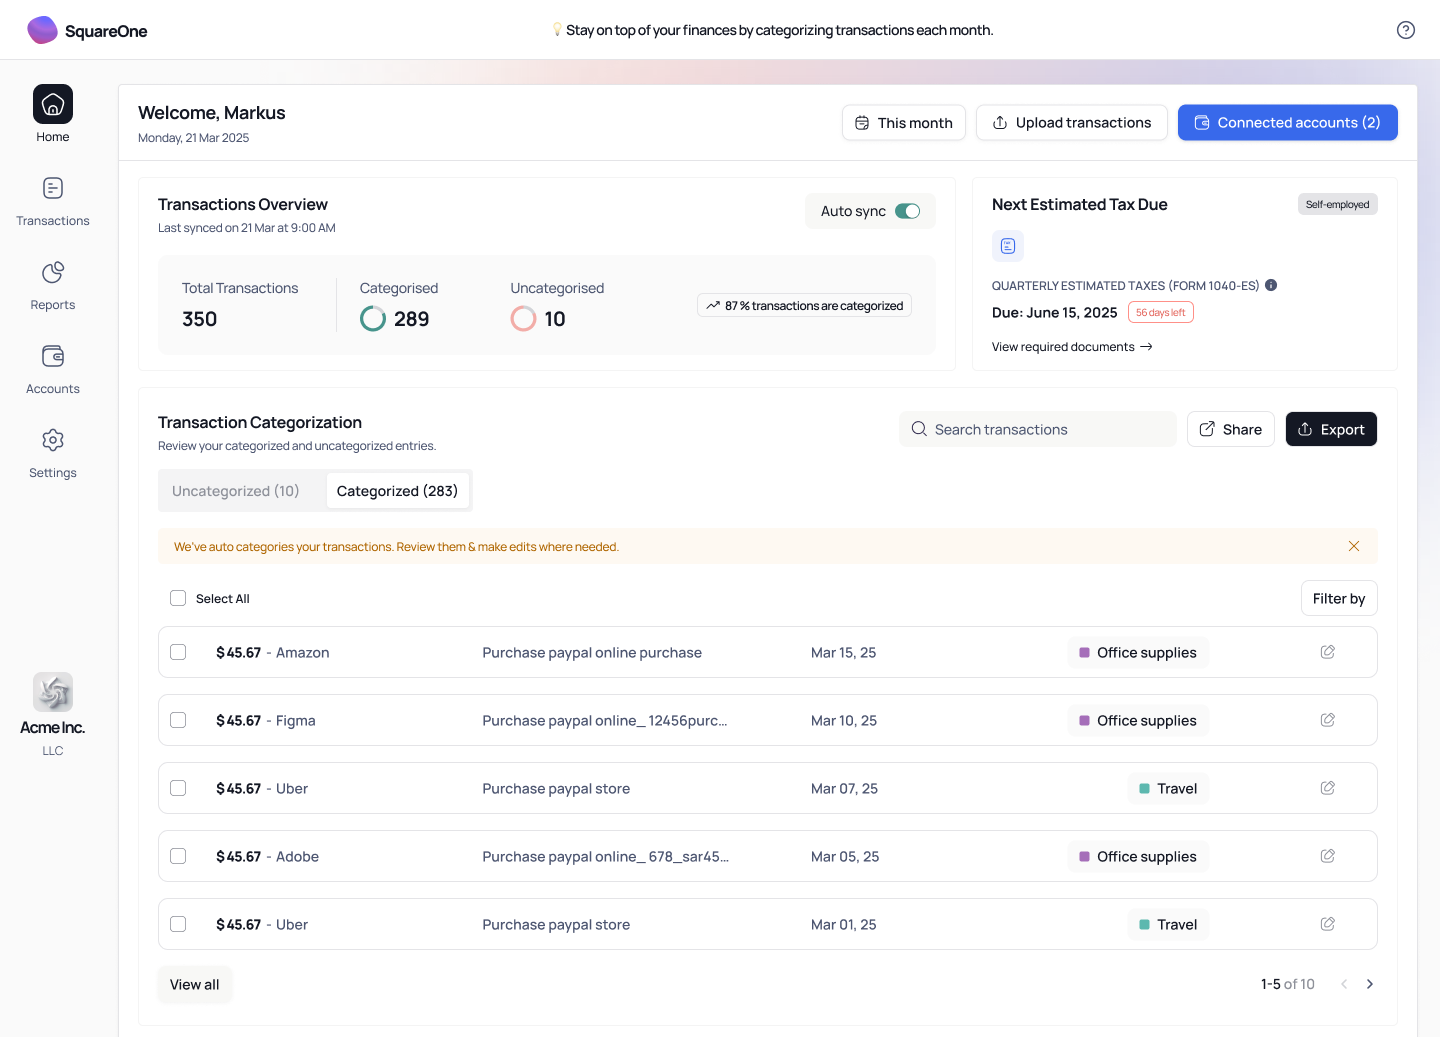
Task: Open the This month date selector
Action: click(x=904, y=123)
